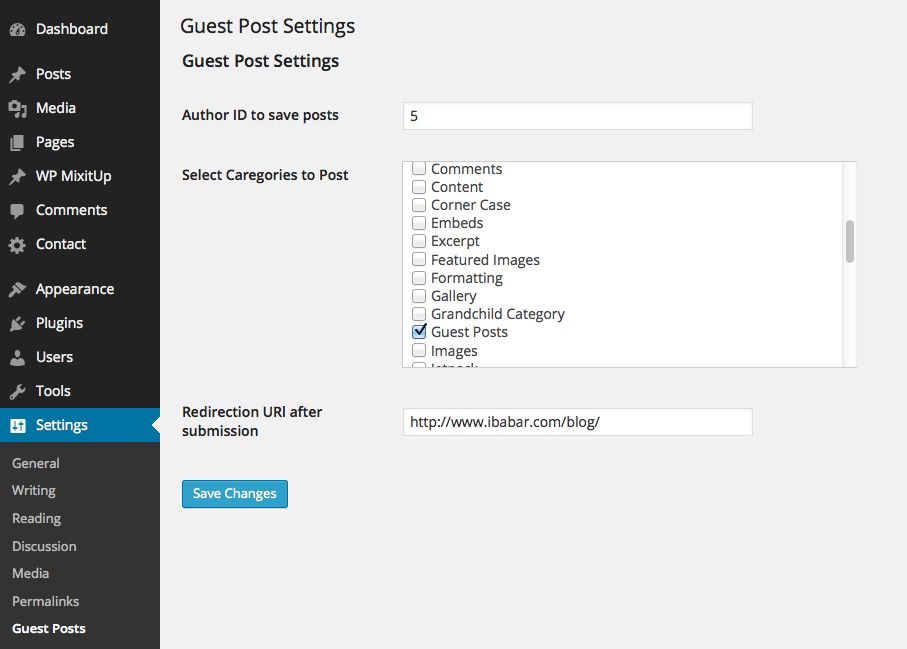Enable the Corner Case category checkbox

tap(419, 205)
